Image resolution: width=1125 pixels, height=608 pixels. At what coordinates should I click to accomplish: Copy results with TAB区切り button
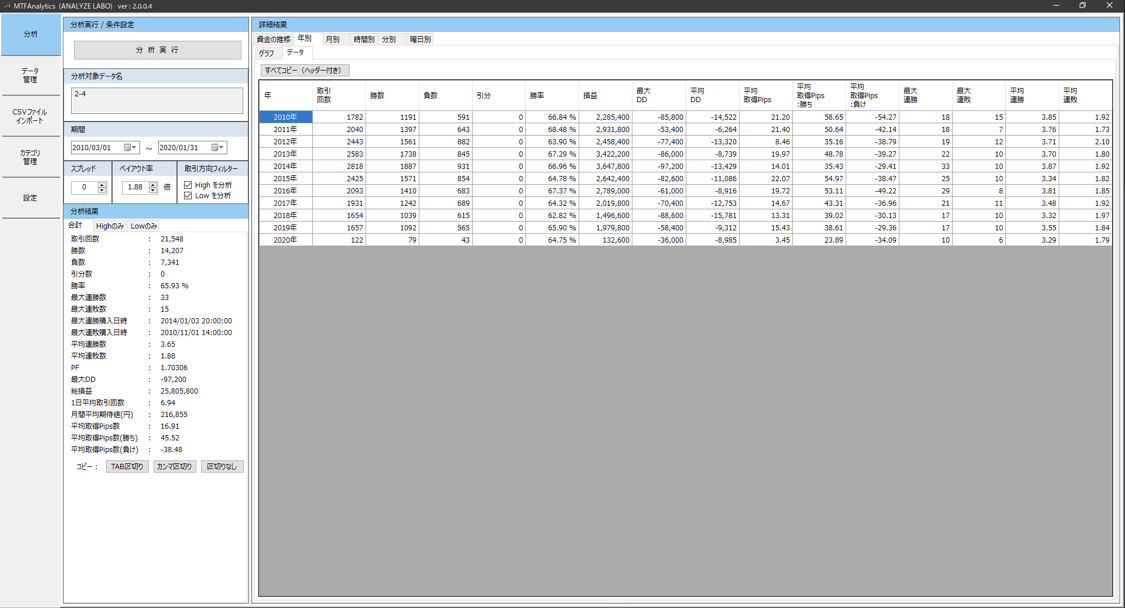pos(127,467)
